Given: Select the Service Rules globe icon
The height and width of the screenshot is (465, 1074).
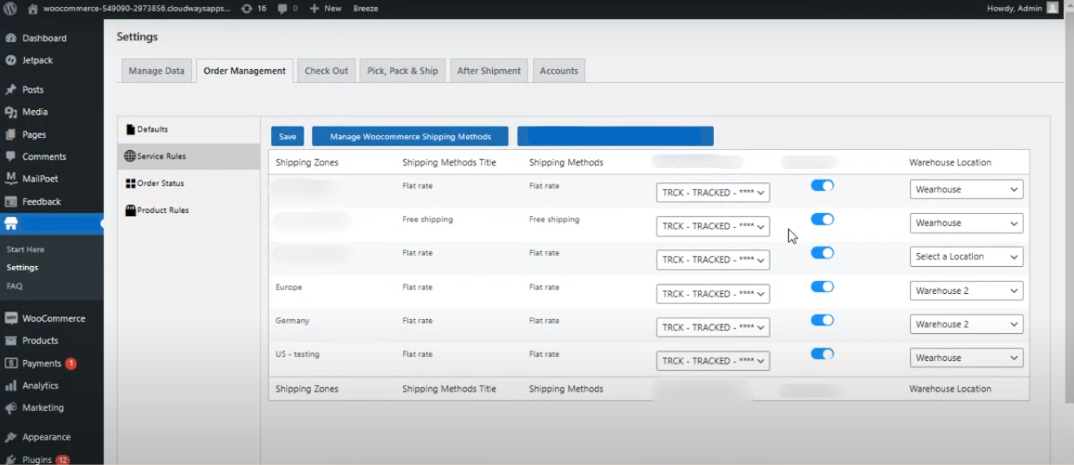Looking at the screenshot, I should 129,156.
